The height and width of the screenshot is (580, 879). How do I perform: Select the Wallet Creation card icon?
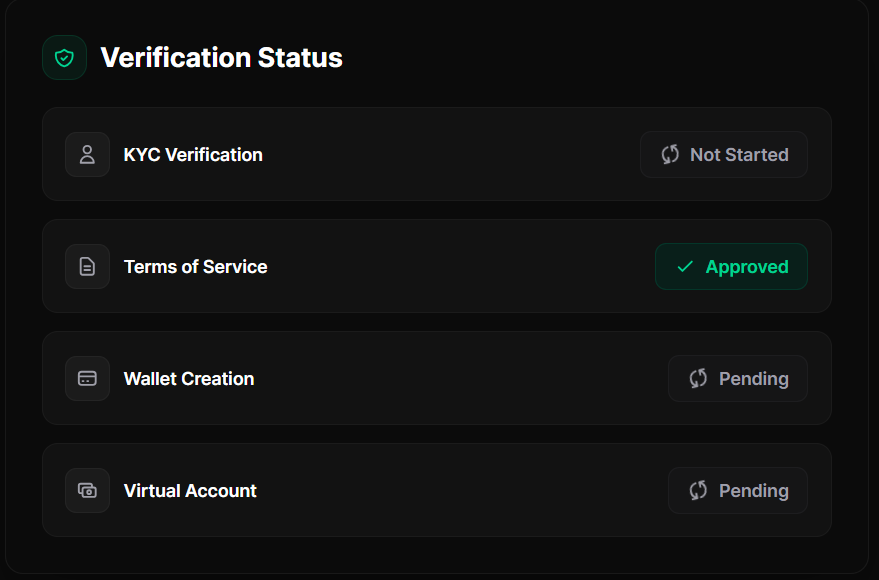tap(87, 378)
